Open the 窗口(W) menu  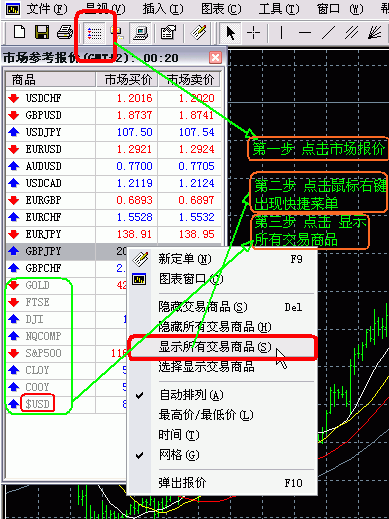coord(340,9)
